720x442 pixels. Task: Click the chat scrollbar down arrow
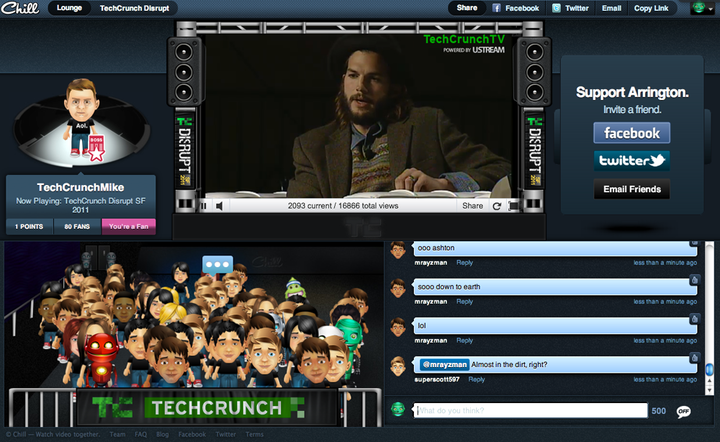pyautogui.click(x=709, y=390)
